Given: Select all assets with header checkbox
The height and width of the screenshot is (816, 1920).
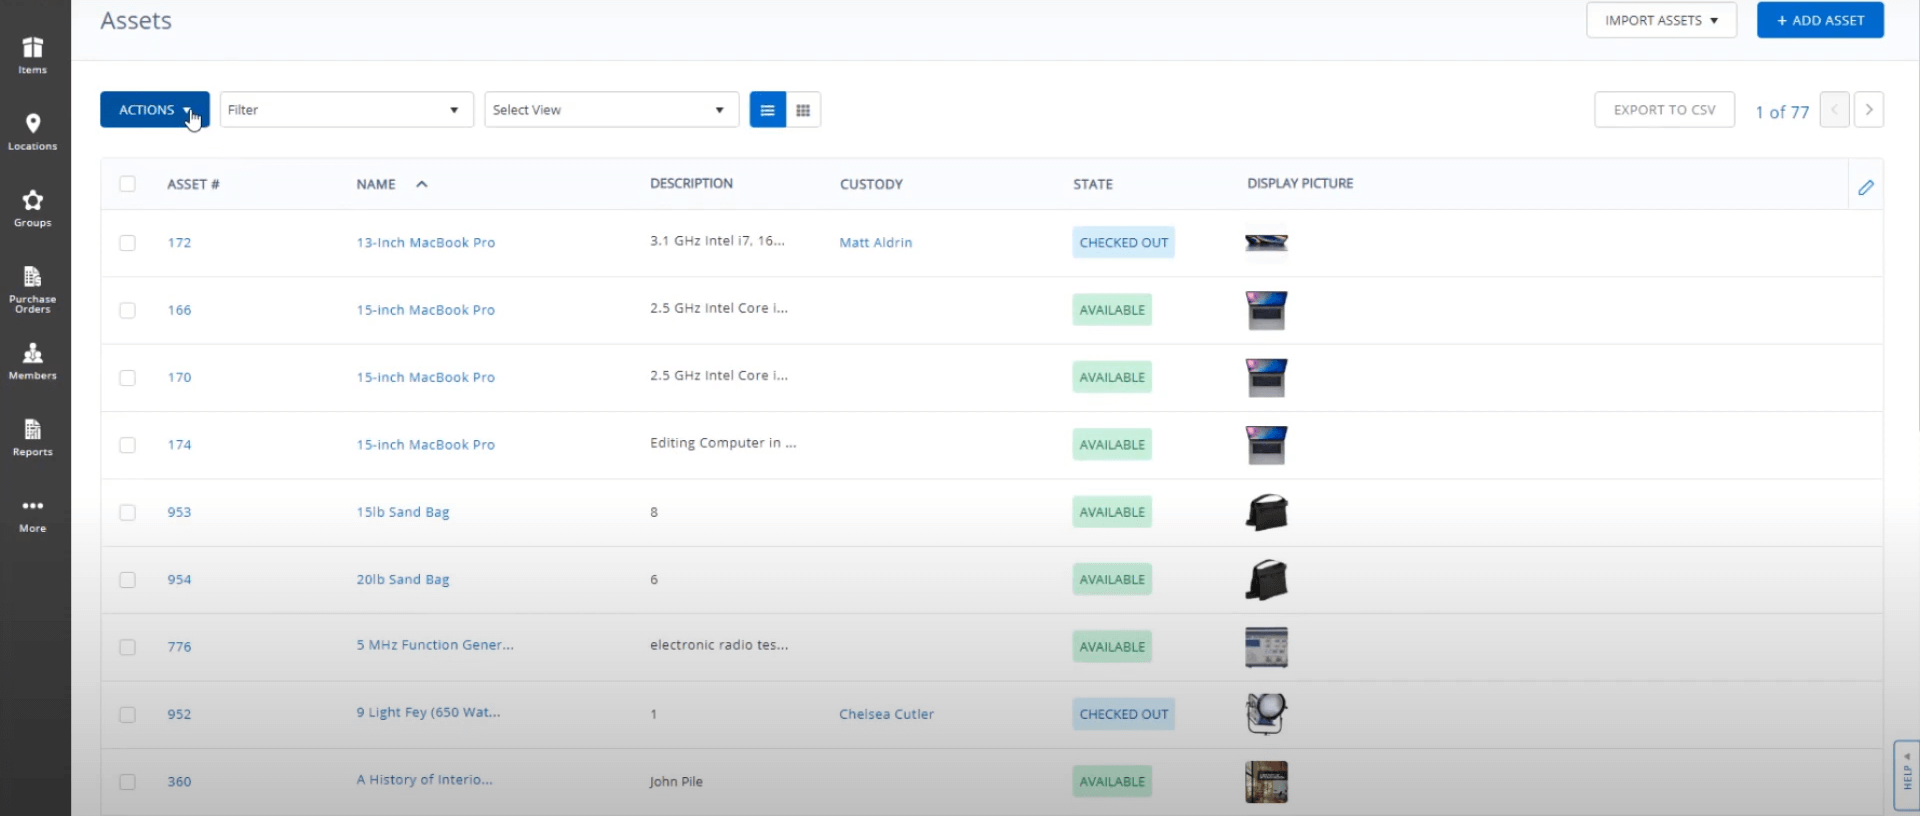Looking at the screenshot, I should (x=127, y=184).
